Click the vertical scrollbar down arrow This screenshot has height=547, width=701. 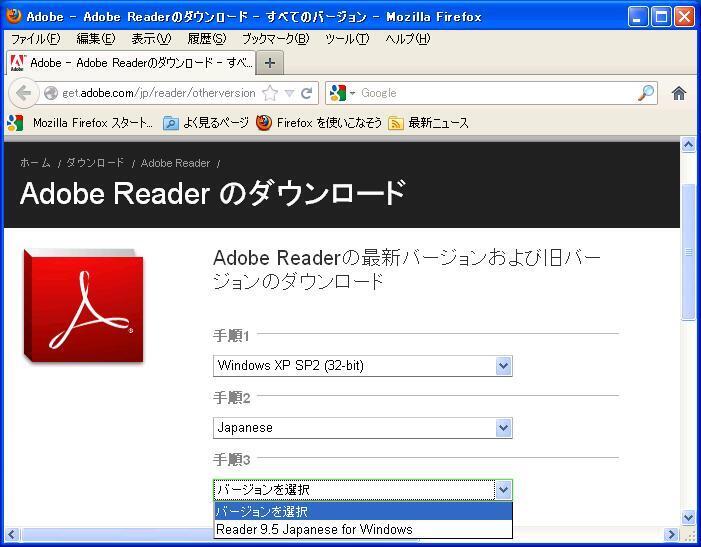point(688,518)
